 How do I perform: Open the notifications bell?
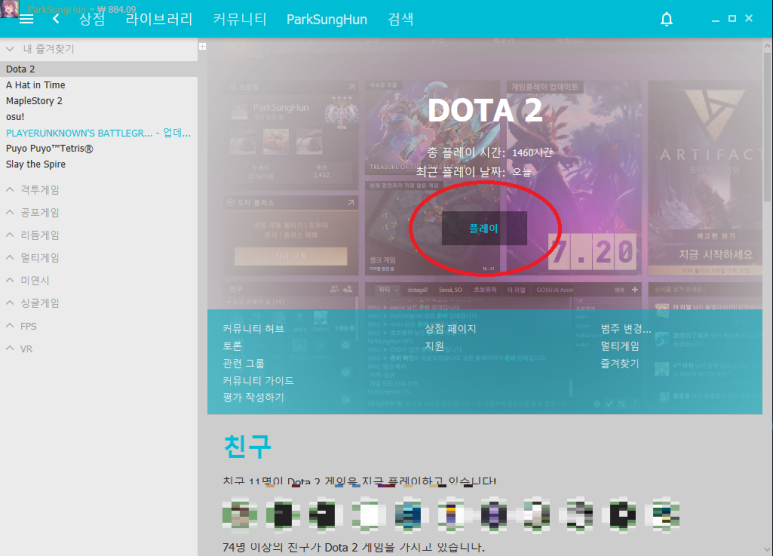[667, 19]
